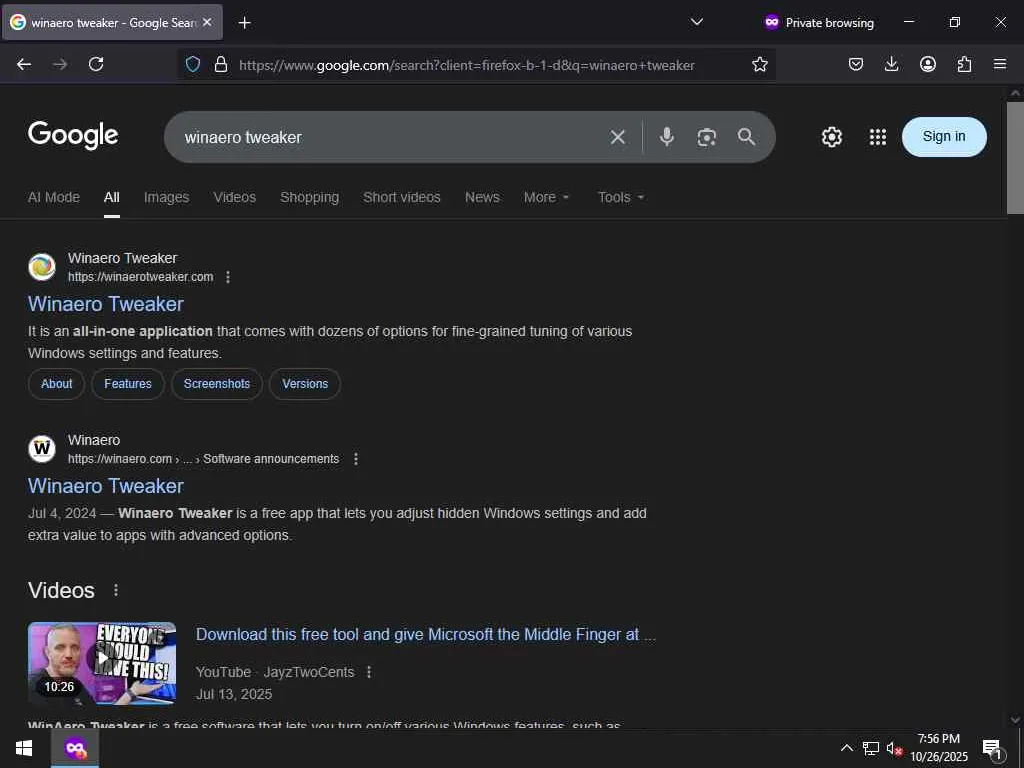
Task: Switch to Videos results tab
Action: [234, 197]
